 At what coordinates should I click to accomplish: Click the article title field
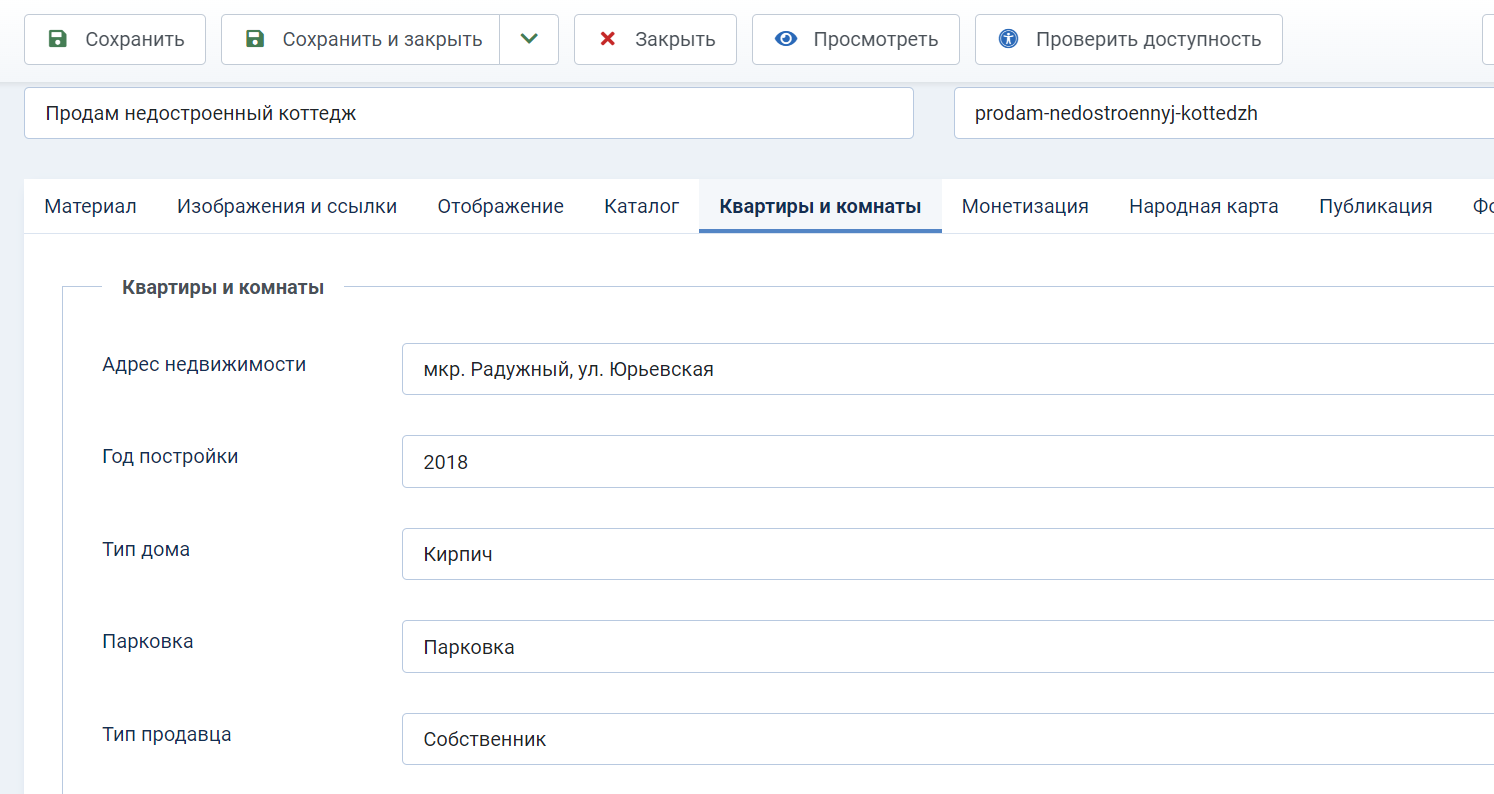[468, 113]
